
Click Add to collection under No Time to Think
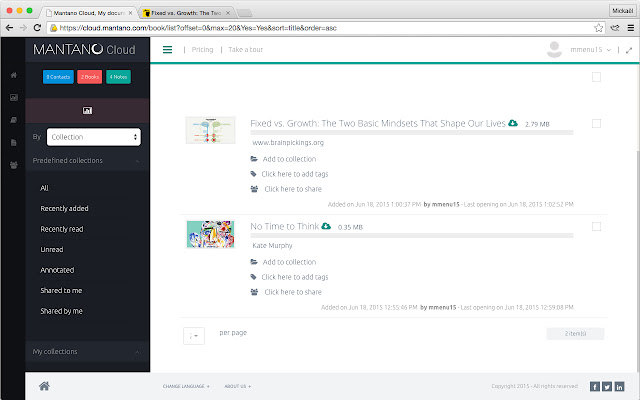[x=289, y=262]
